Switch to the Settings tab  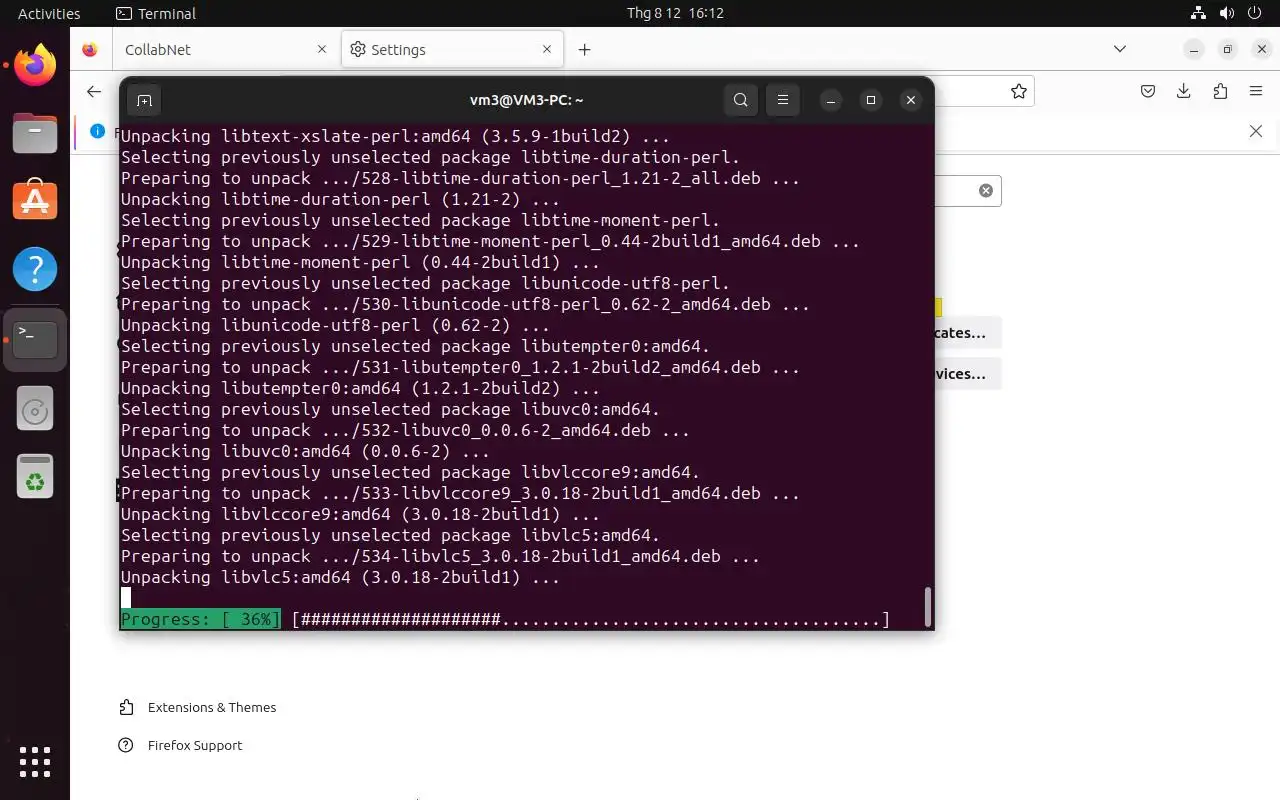(x=452, y=49)
